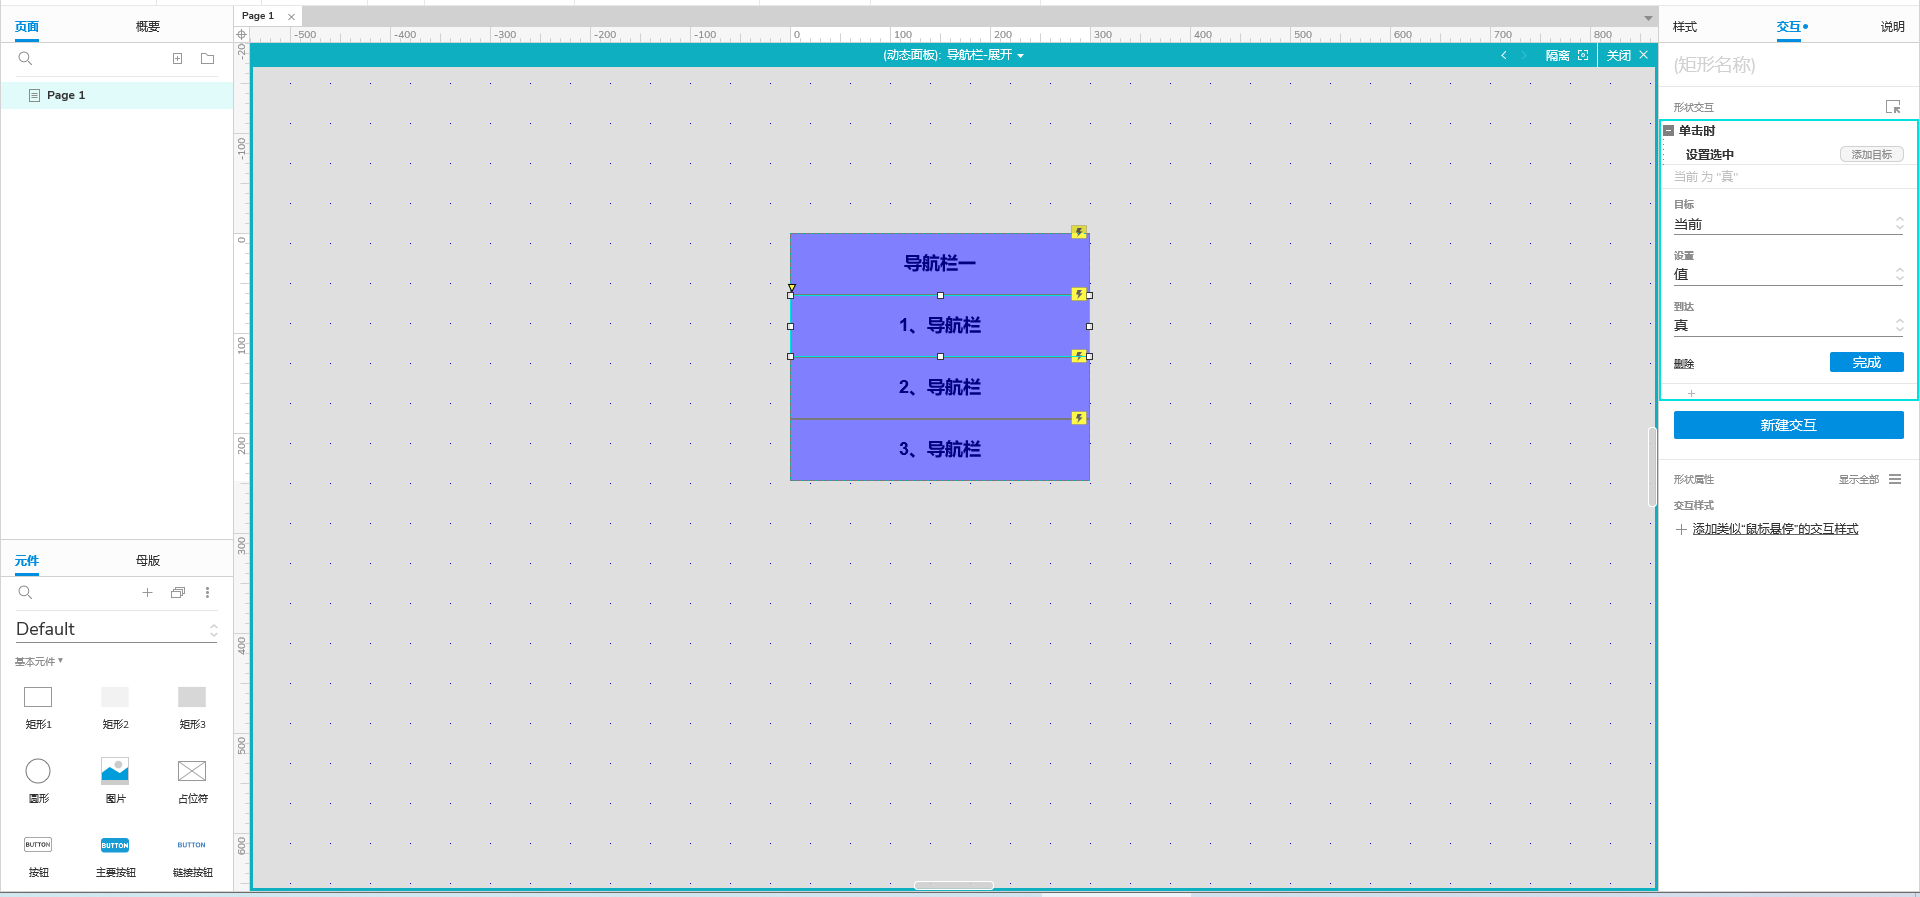Go to next panel state arrow

tap(1524, 55)
